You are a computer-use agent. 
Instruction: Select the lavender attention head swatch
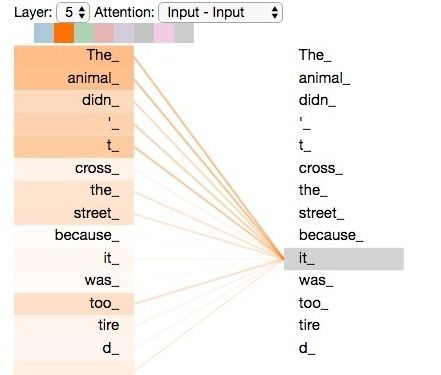click(x=124, y=33)
